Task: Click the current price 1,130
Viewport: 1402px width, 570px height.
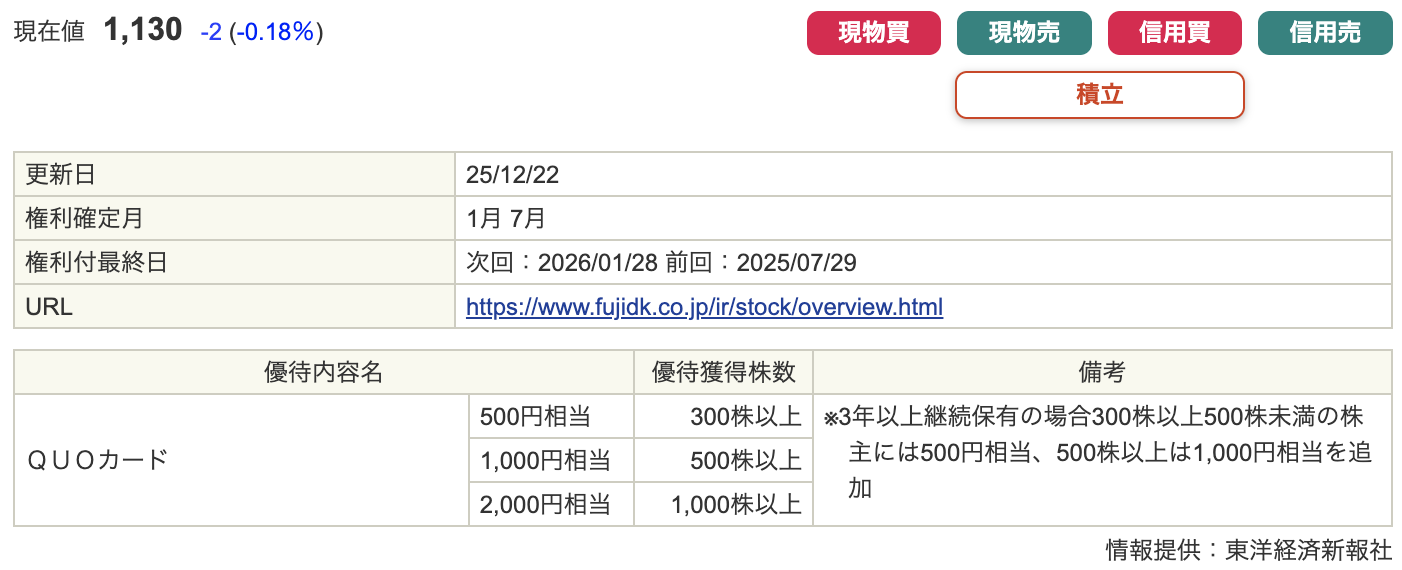Action: [x=143, y=31]
